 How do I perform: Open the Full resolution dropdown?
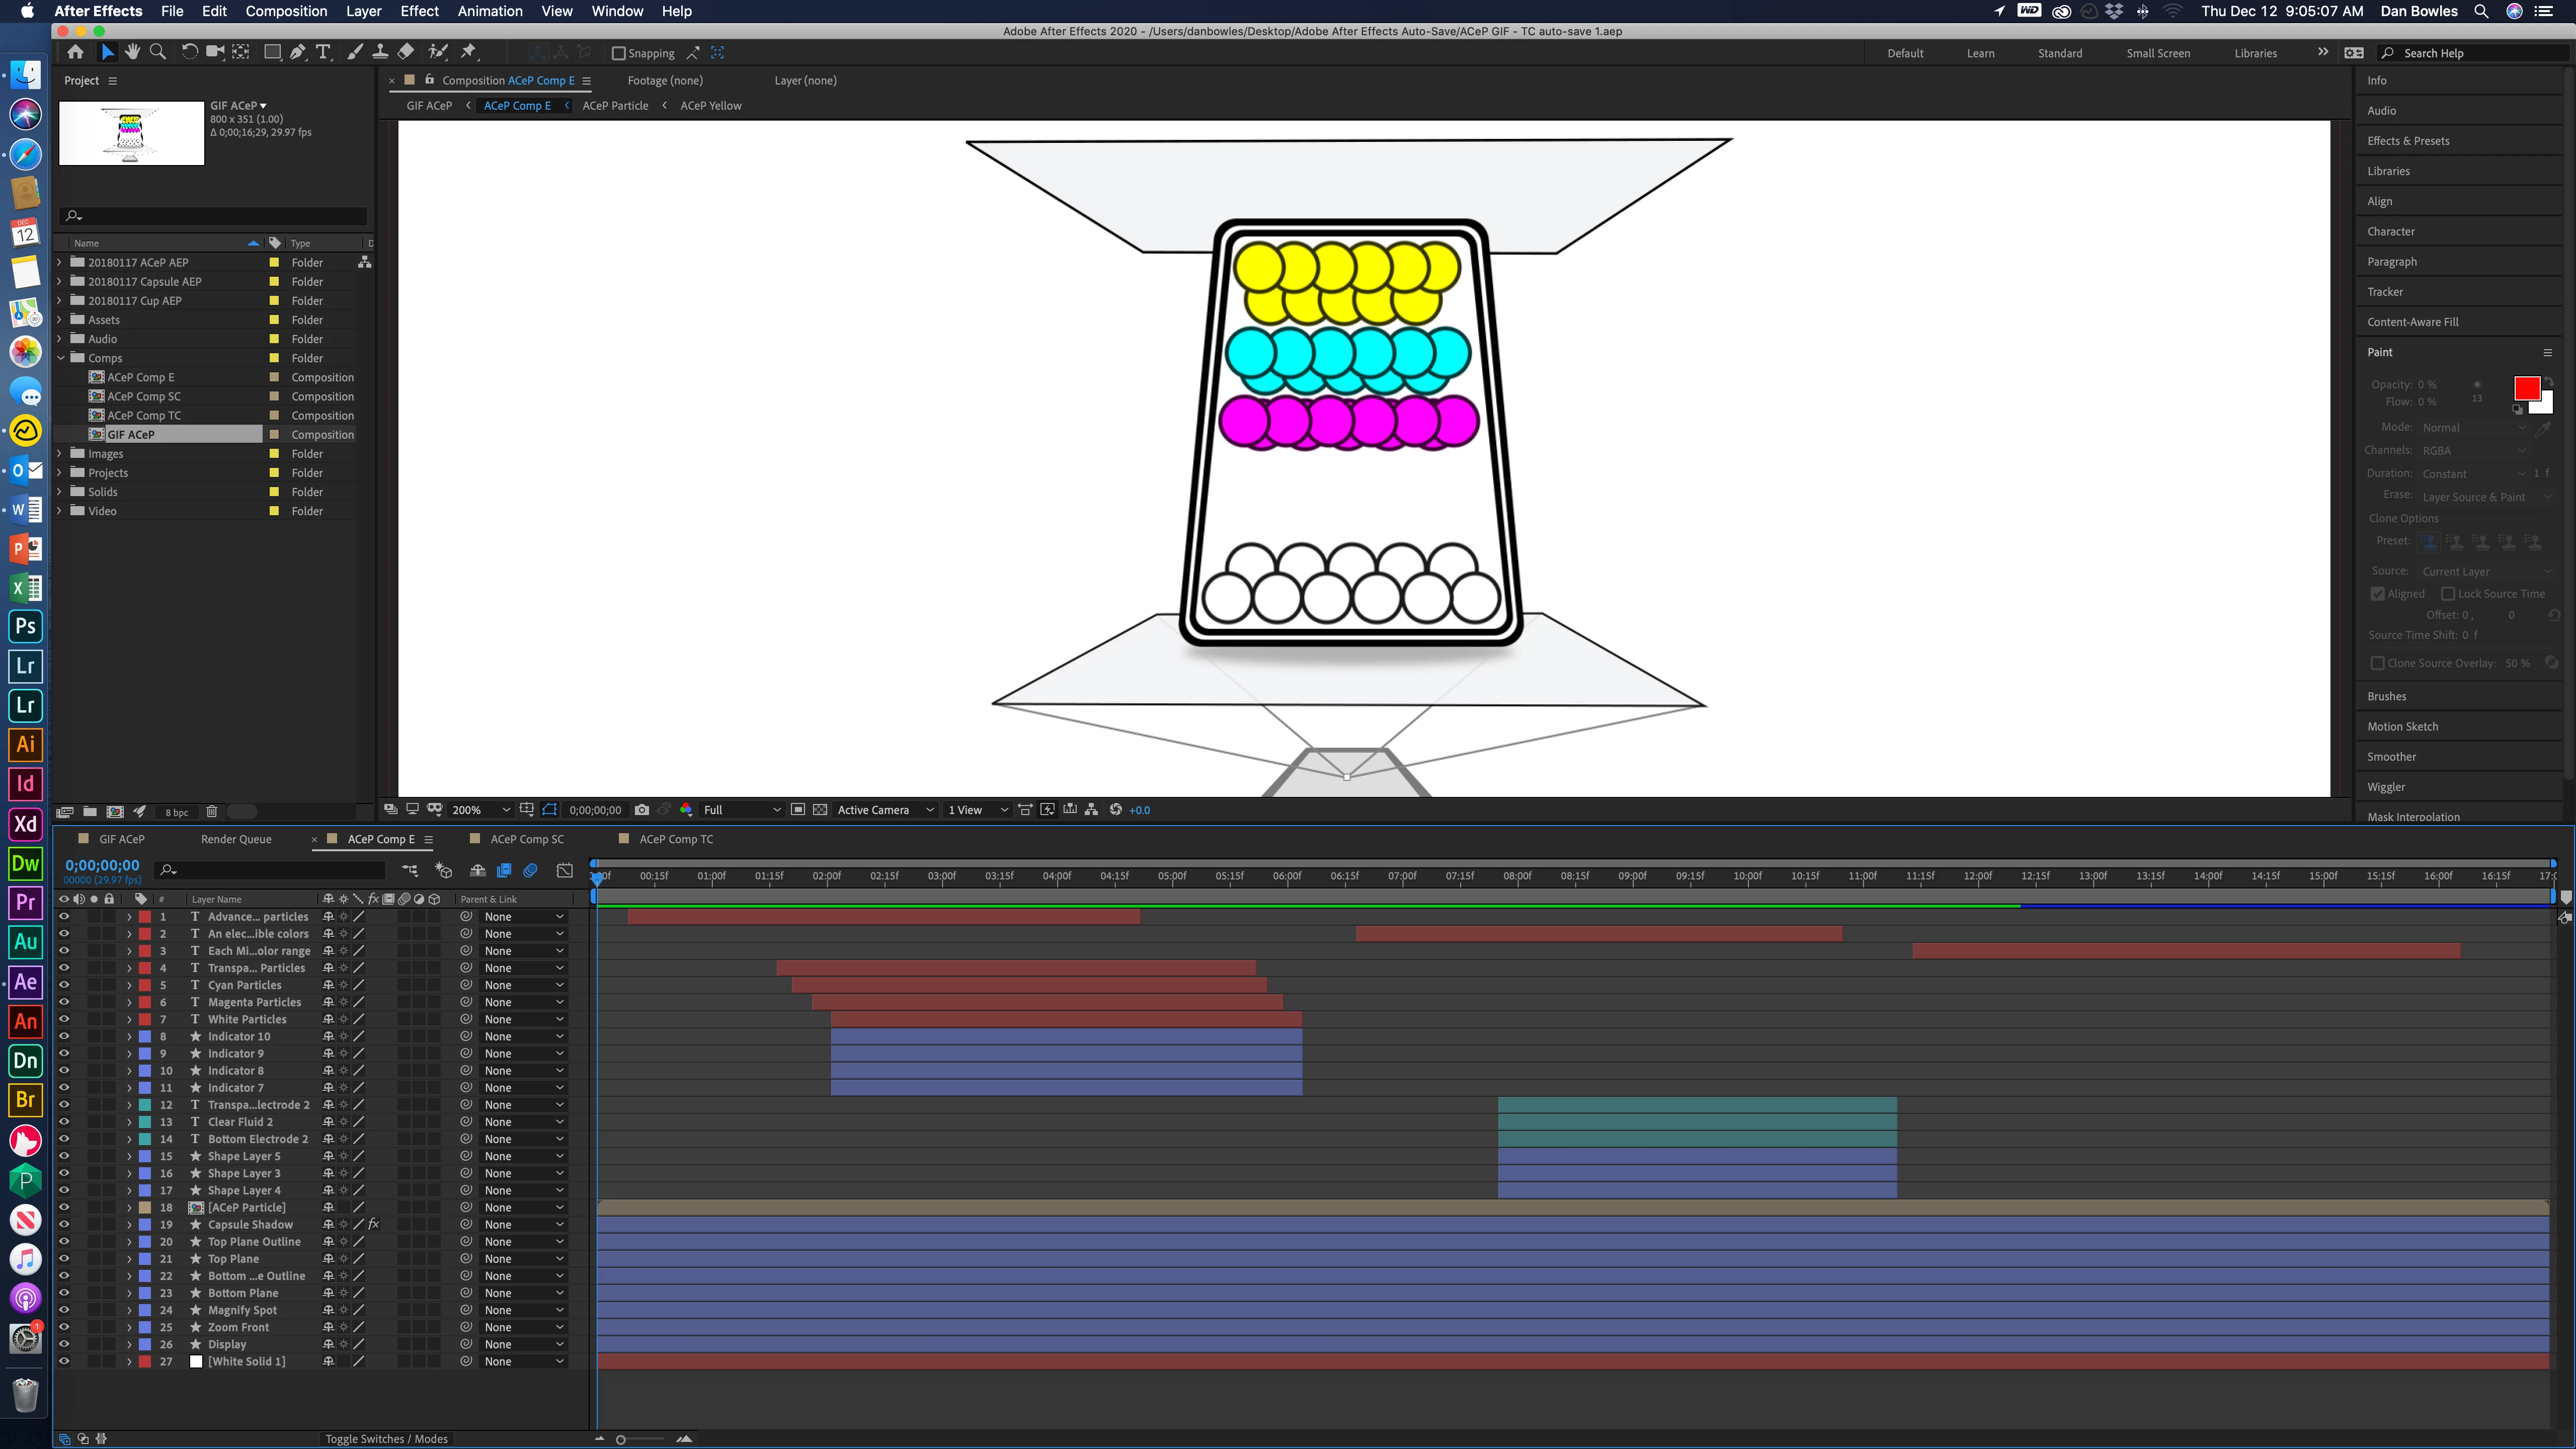click(741, 810)
